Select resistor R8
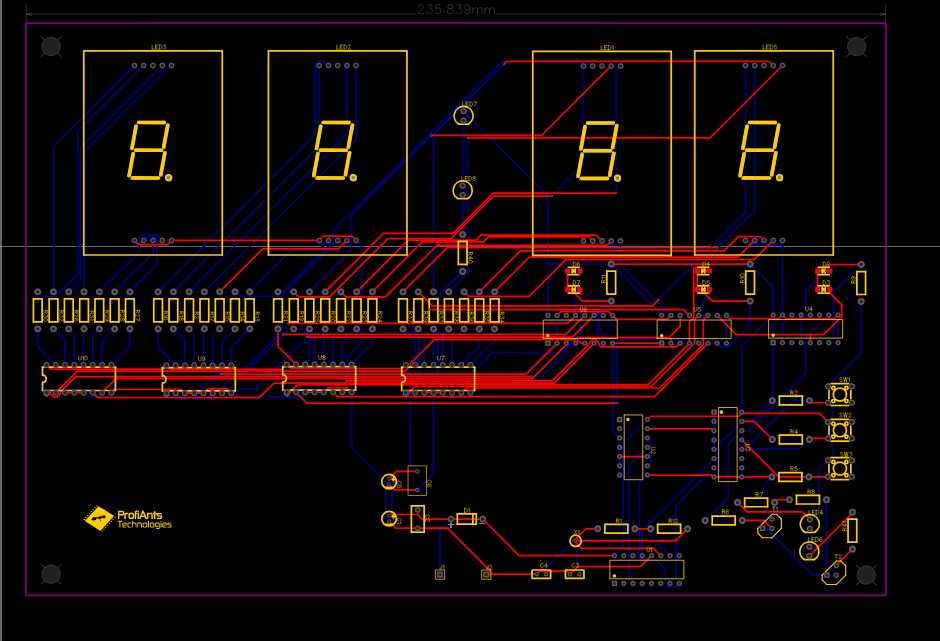 pos(808,499)
